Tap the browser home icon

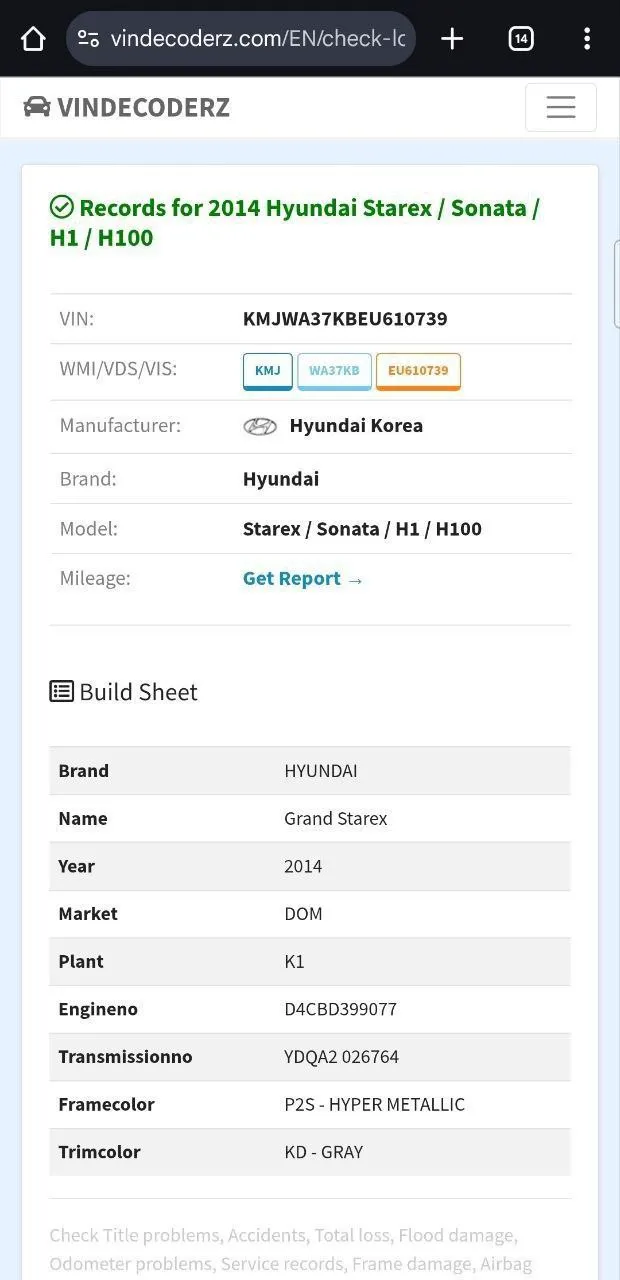[33, 39]
